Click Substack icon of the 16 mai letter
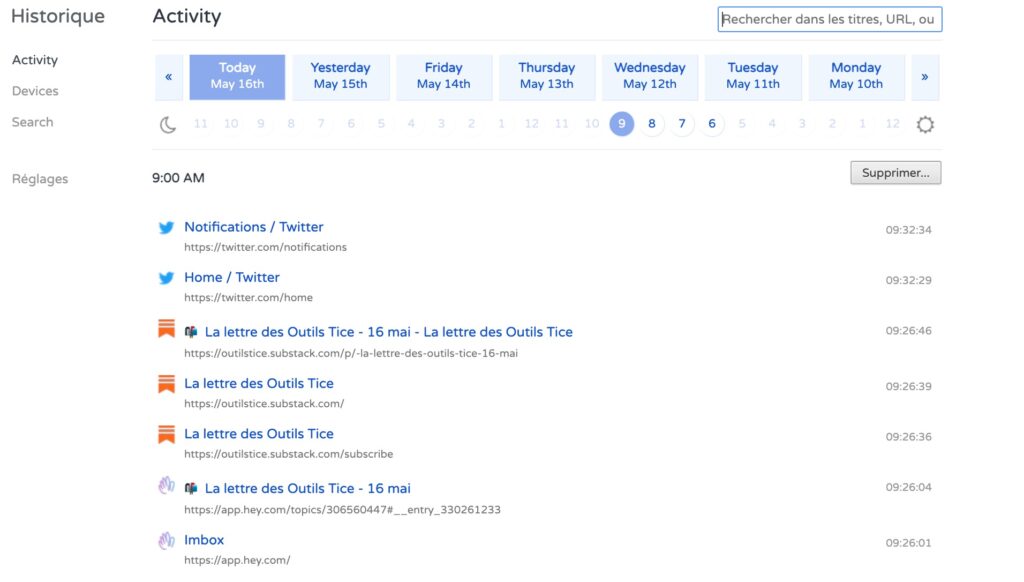The width and height of the screenshot is (1024, 582). coord(167,329)
